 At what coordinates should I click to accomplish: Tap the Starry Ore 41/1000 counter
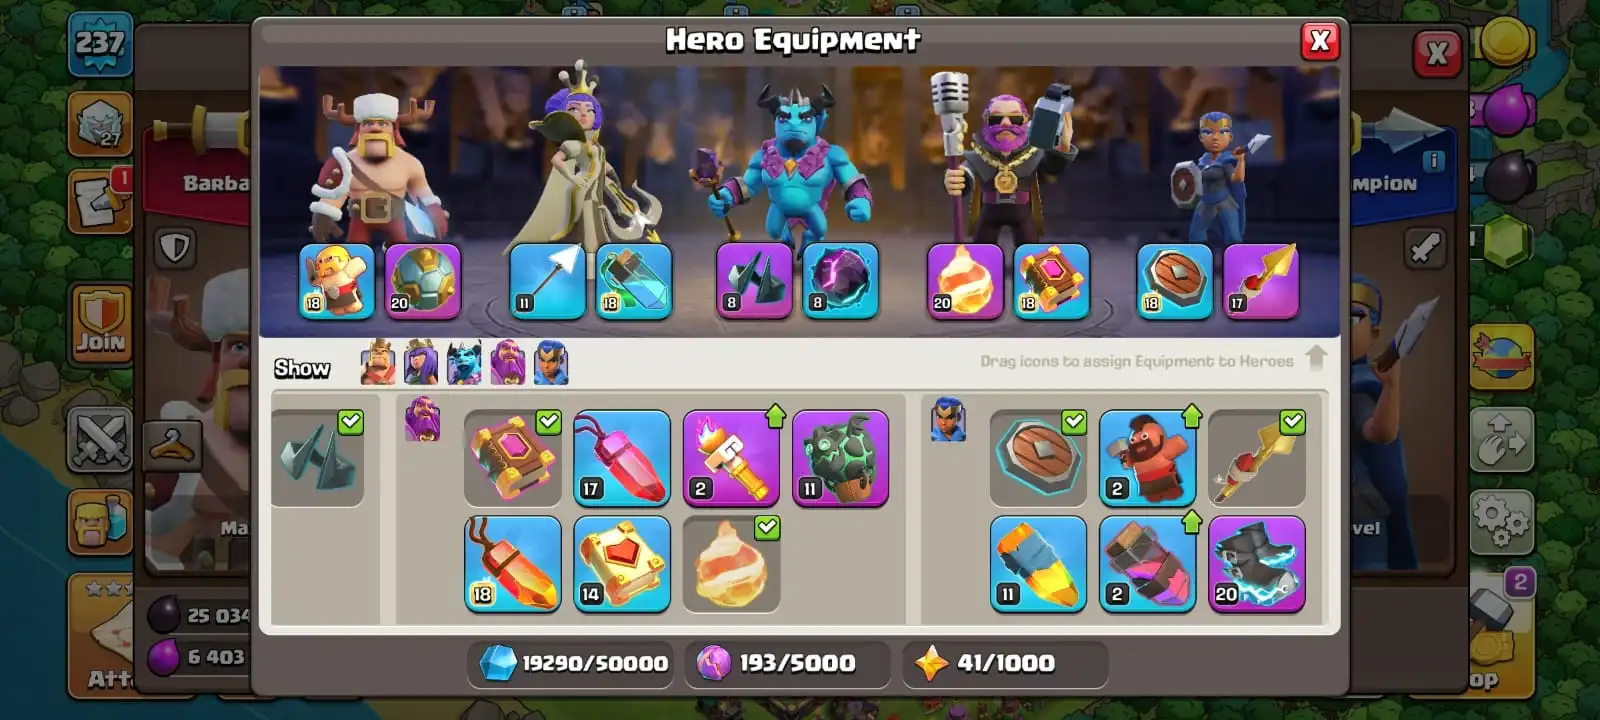[1004, 663]
